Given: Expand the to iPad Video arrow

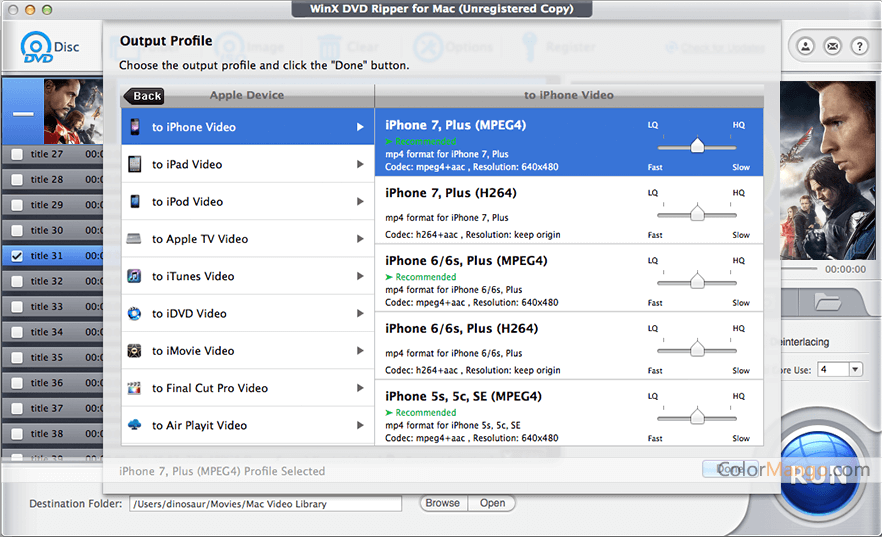Looking at the screenshot, I should [360, 164].
